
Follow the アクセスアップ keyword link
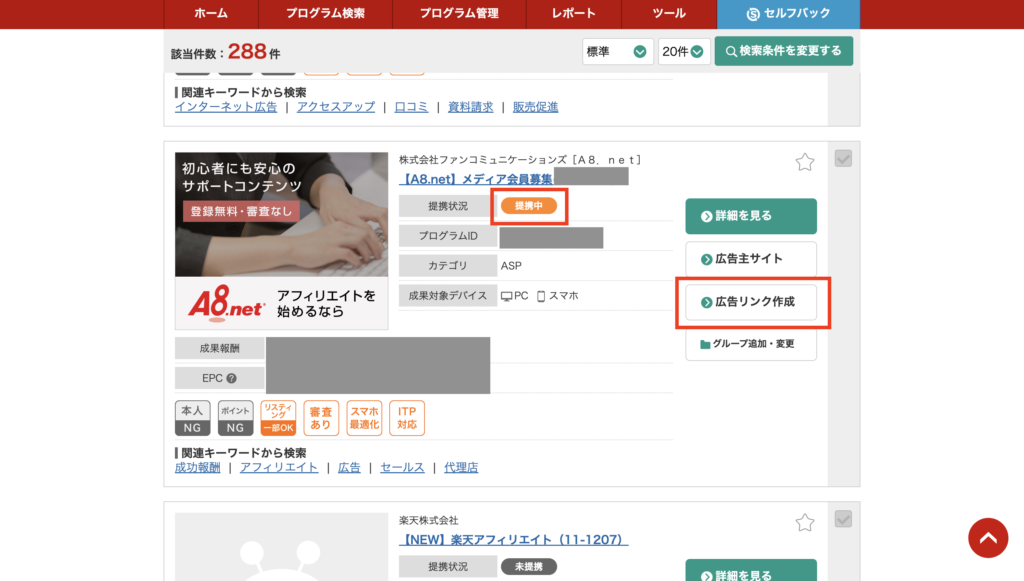pyautogui.click(x=336, y=107)
